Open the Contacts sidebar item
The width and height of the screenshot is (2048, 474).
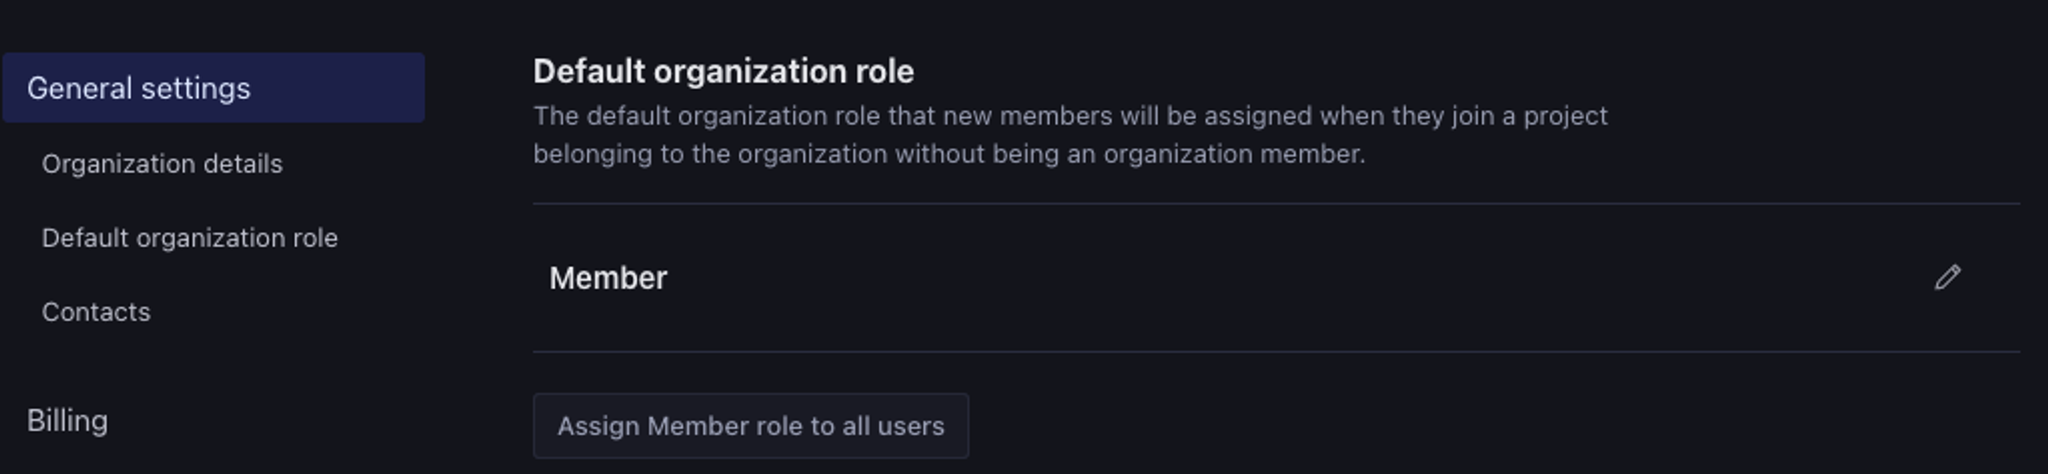coord(96,312)
